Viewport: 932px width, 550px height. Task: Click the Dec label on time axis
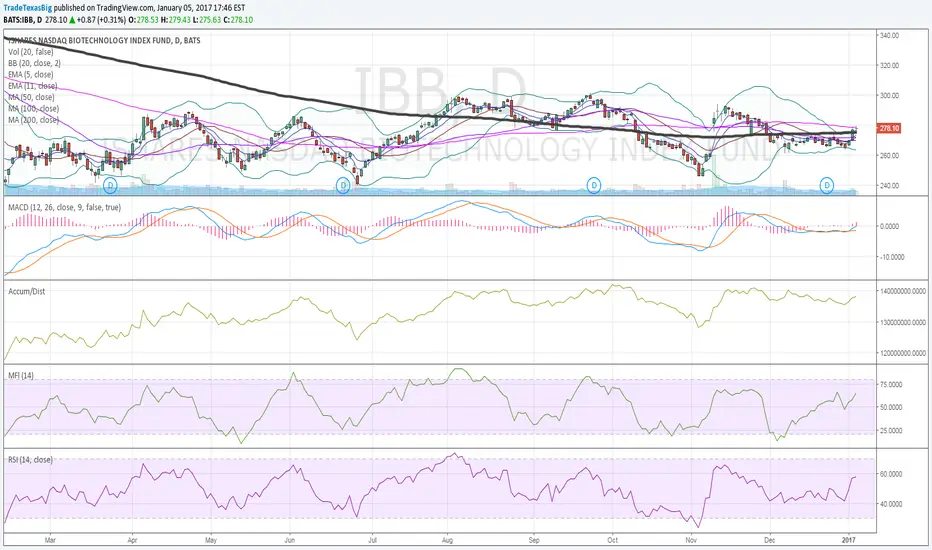pos(770,540)
